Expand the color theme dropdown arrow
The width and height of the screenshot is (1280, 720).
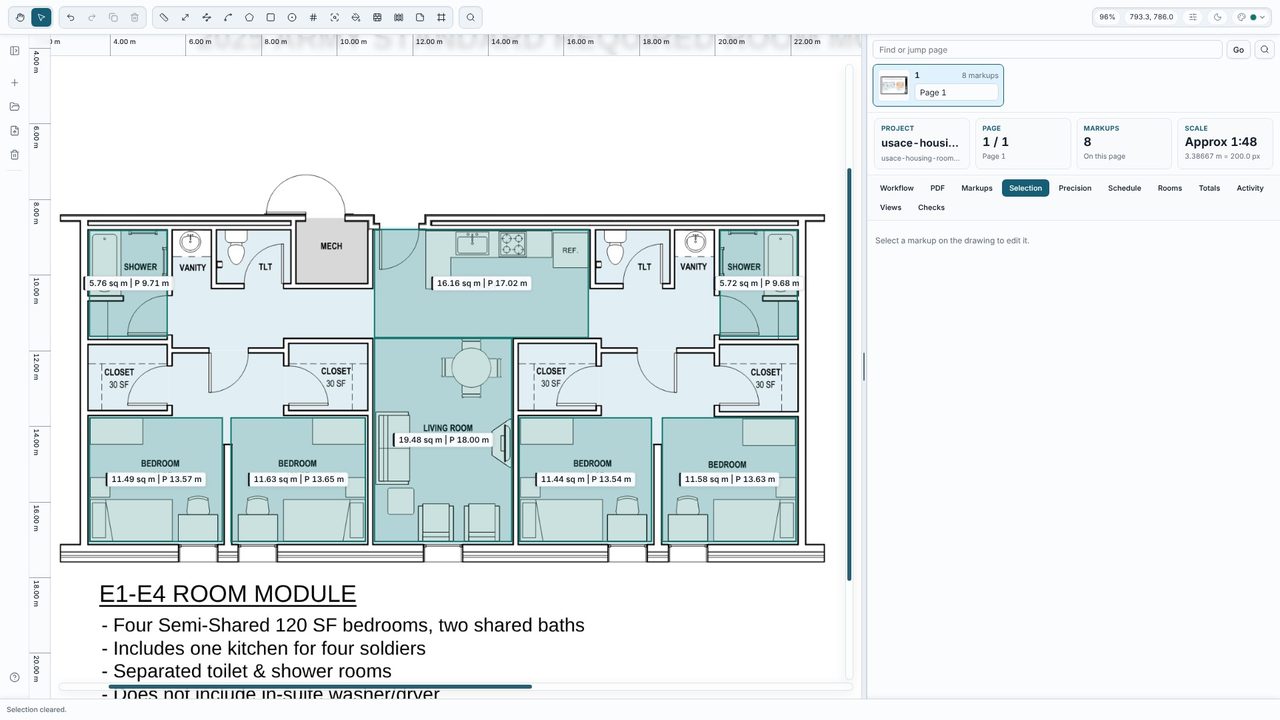click(x=1262, y=17)
